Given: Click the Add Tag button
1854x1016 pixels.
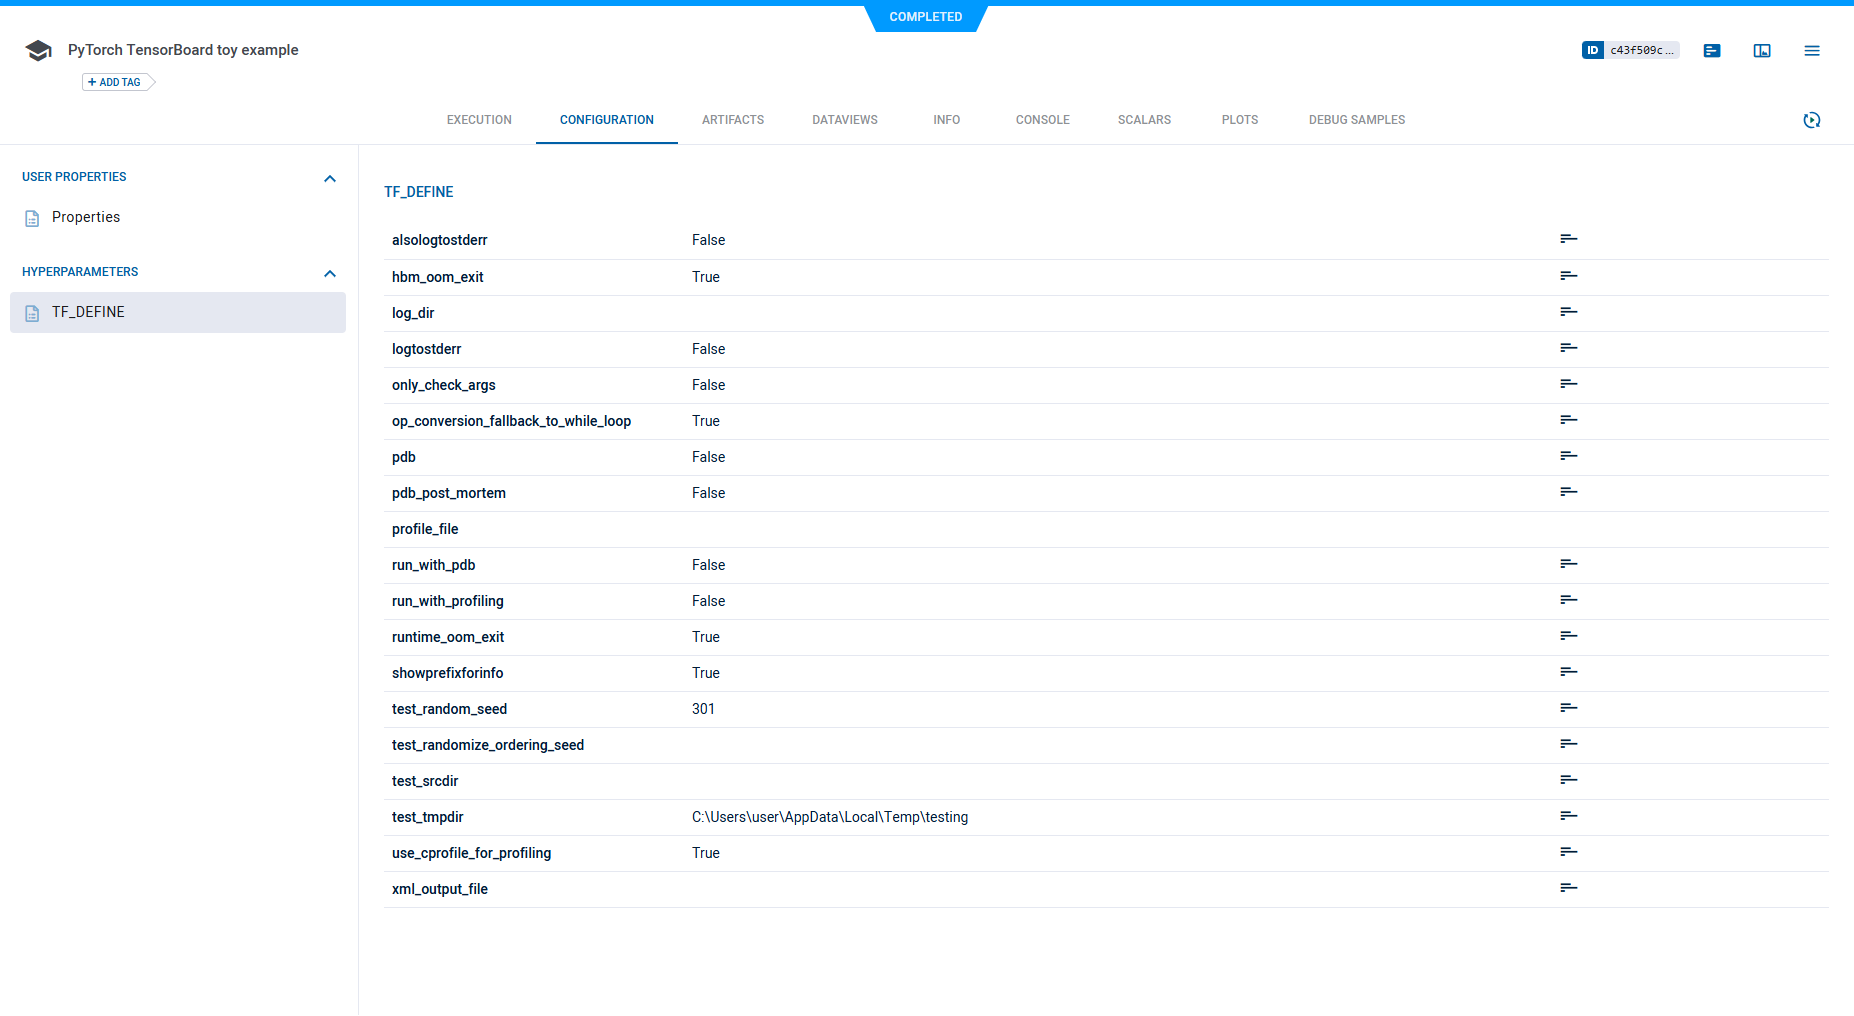Looking at the screenshot, I should coord(116,82).
